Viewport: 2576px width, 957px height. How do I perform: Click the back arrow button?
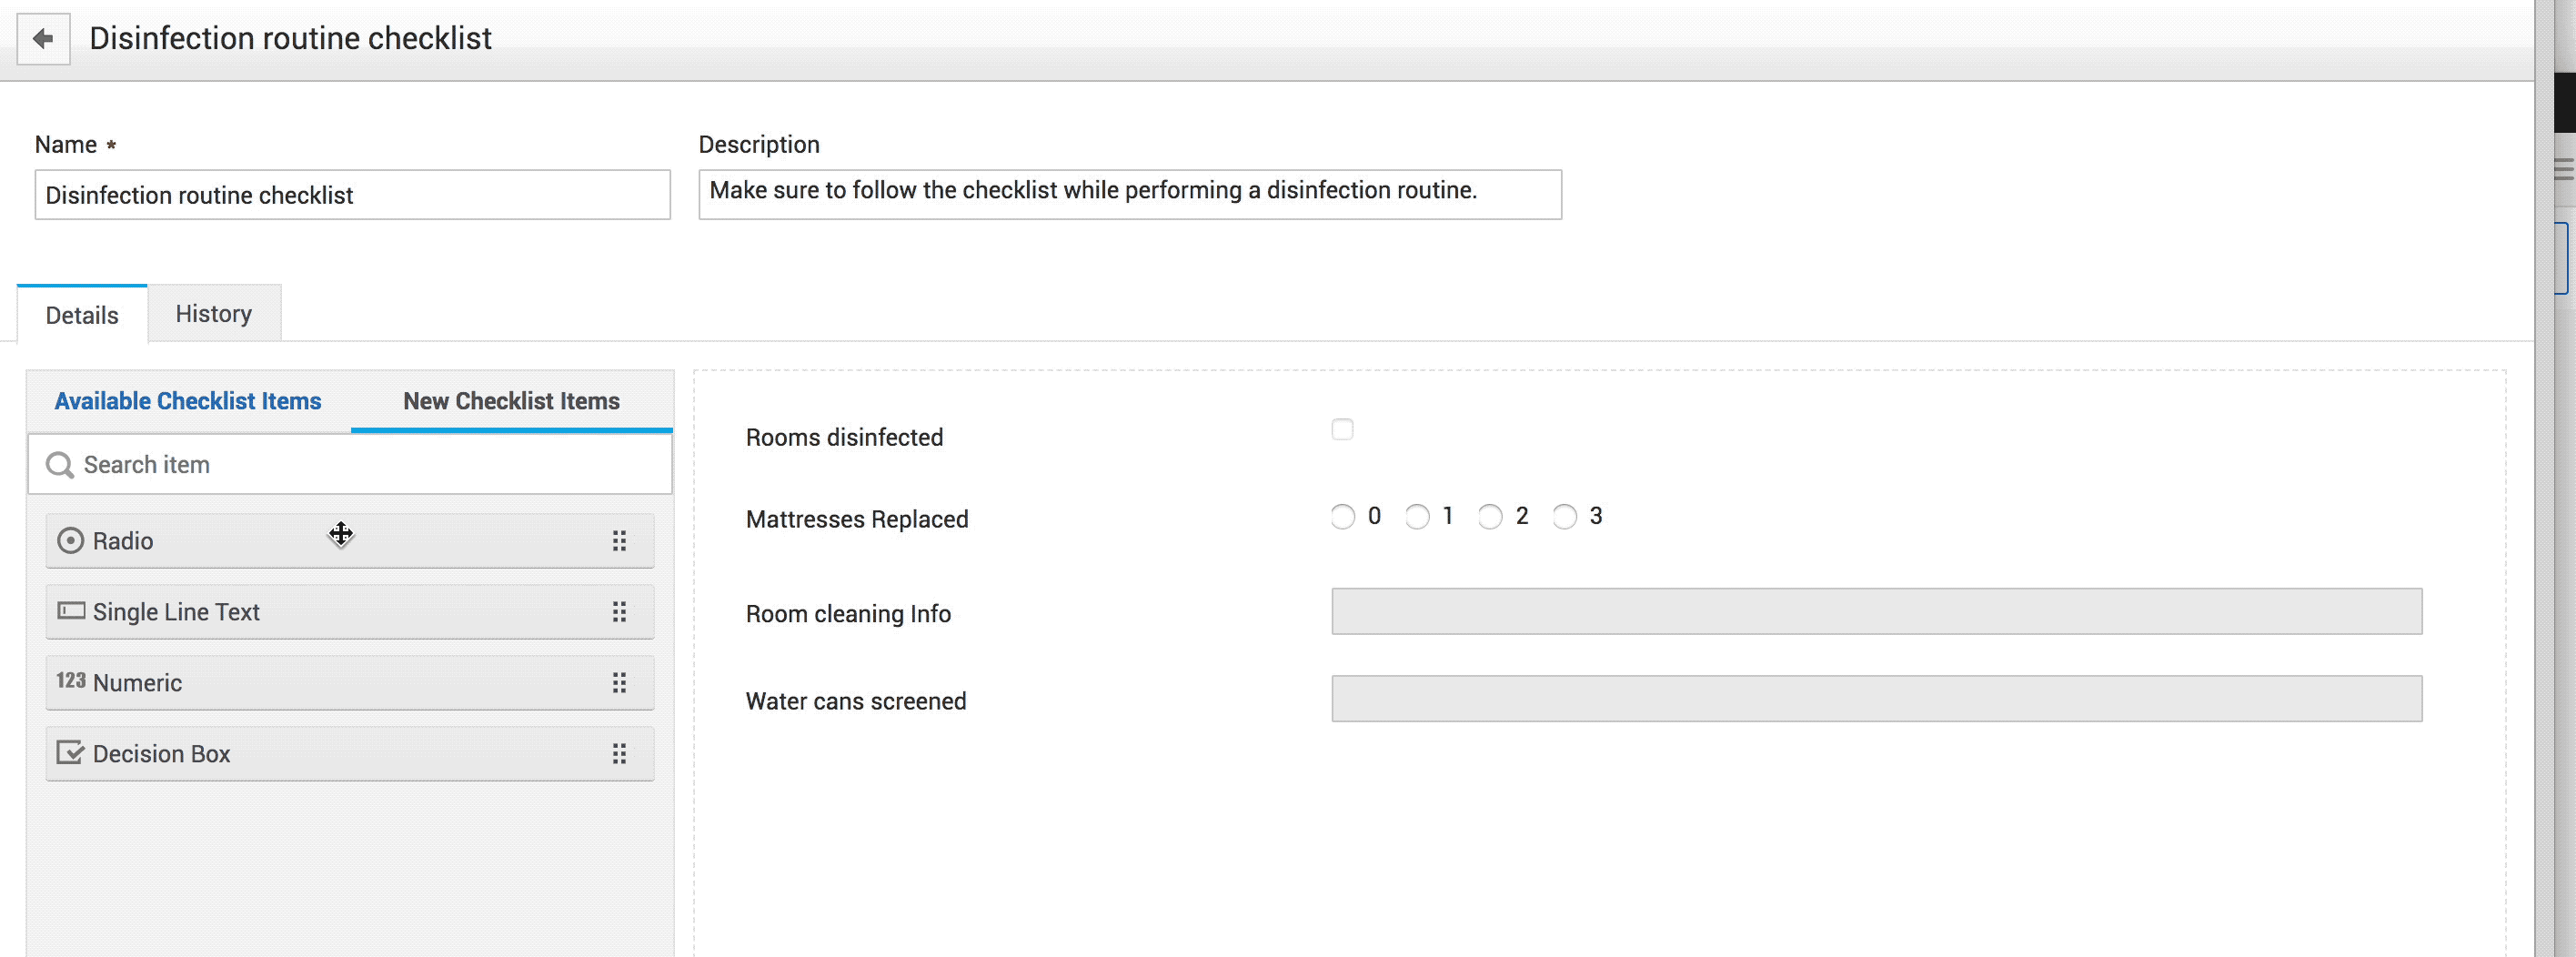coord(43,39)
